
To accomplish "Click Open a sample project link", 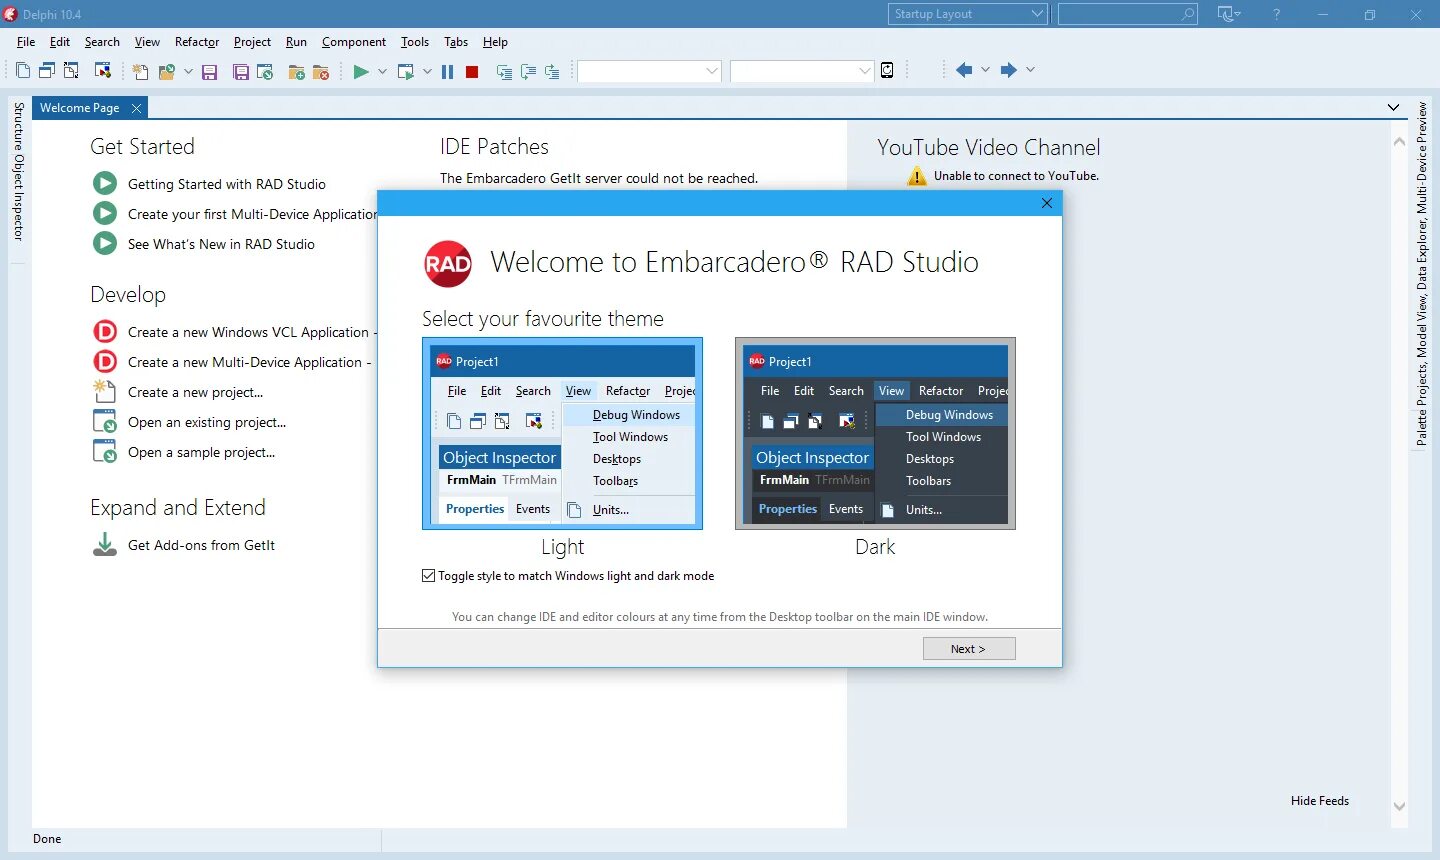I will pos(201,452).
